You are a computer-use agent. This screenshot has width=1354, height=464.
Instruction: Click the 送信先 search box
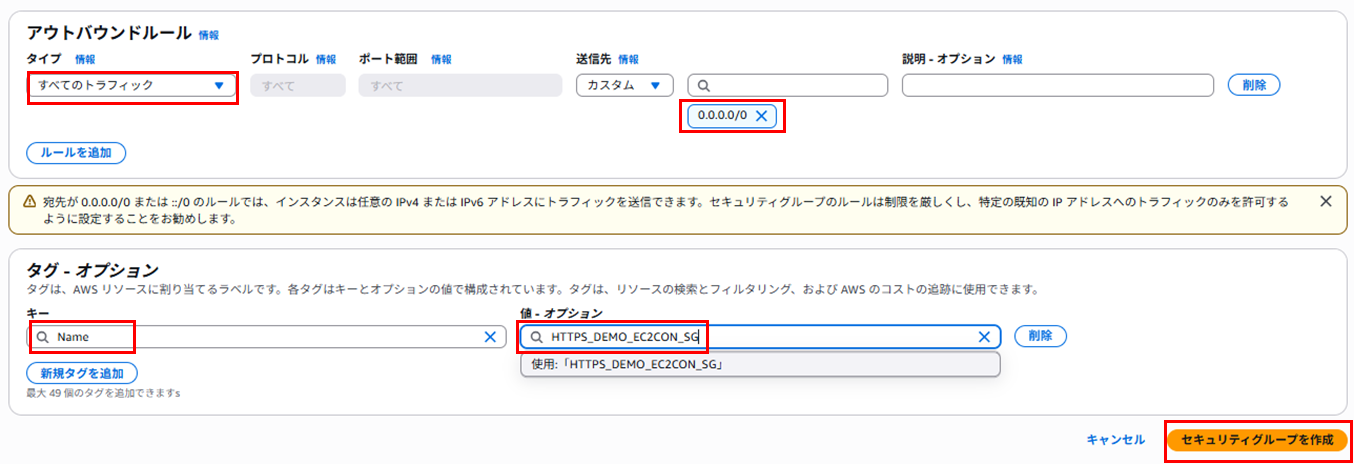tap(788, 85)
